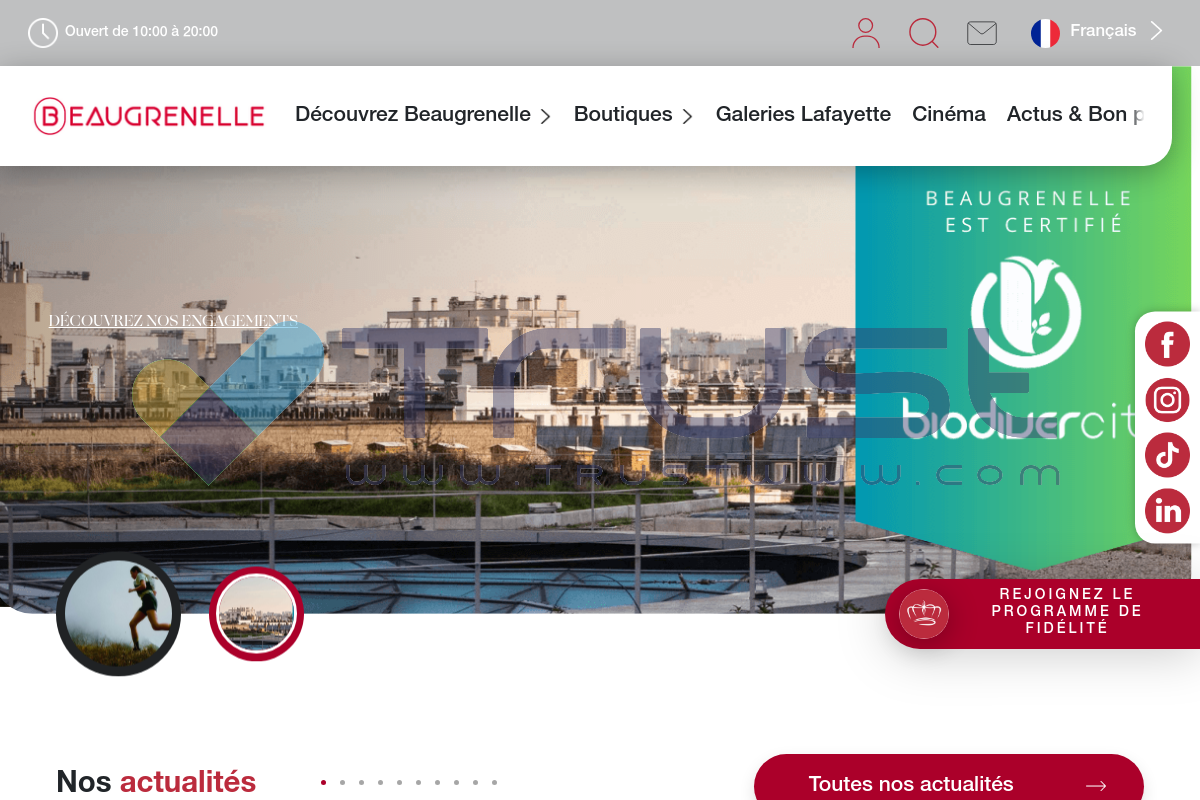Open the Galeries Lafayette menu item
Viewport: 1200px width, 800px height.
tap(803, 114)
